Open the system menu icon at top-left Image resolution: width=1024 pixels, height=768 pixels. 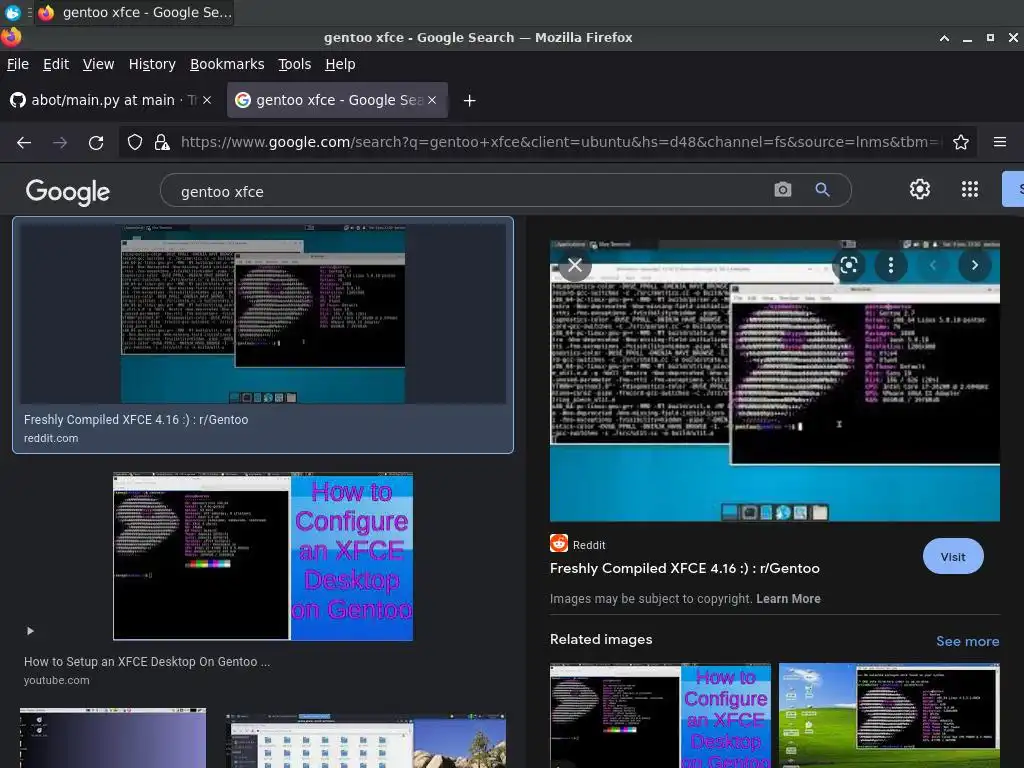(12, 12)
